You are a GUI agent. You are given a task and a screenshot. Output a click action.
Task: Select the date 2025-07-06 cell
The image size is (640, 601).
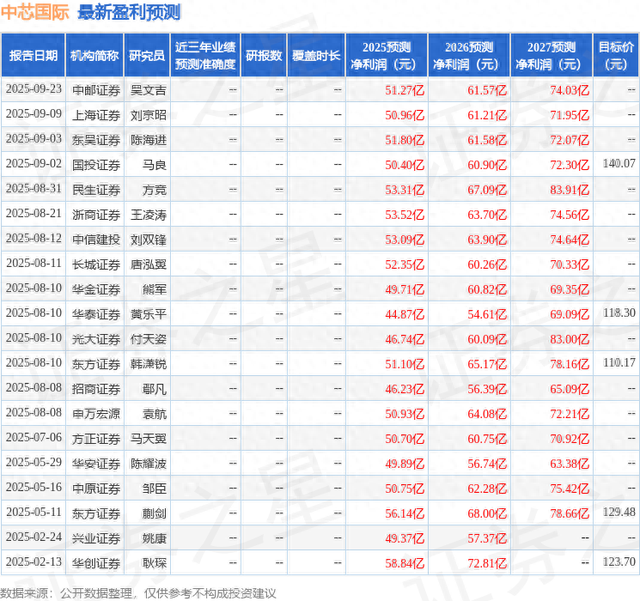point(33,438)
